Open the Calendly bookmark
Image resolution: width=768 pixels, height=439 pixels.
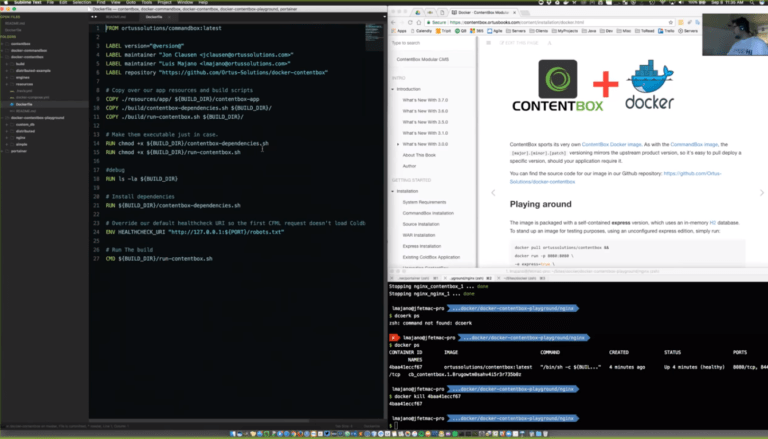pyautogui.click(x=421, y=31)
